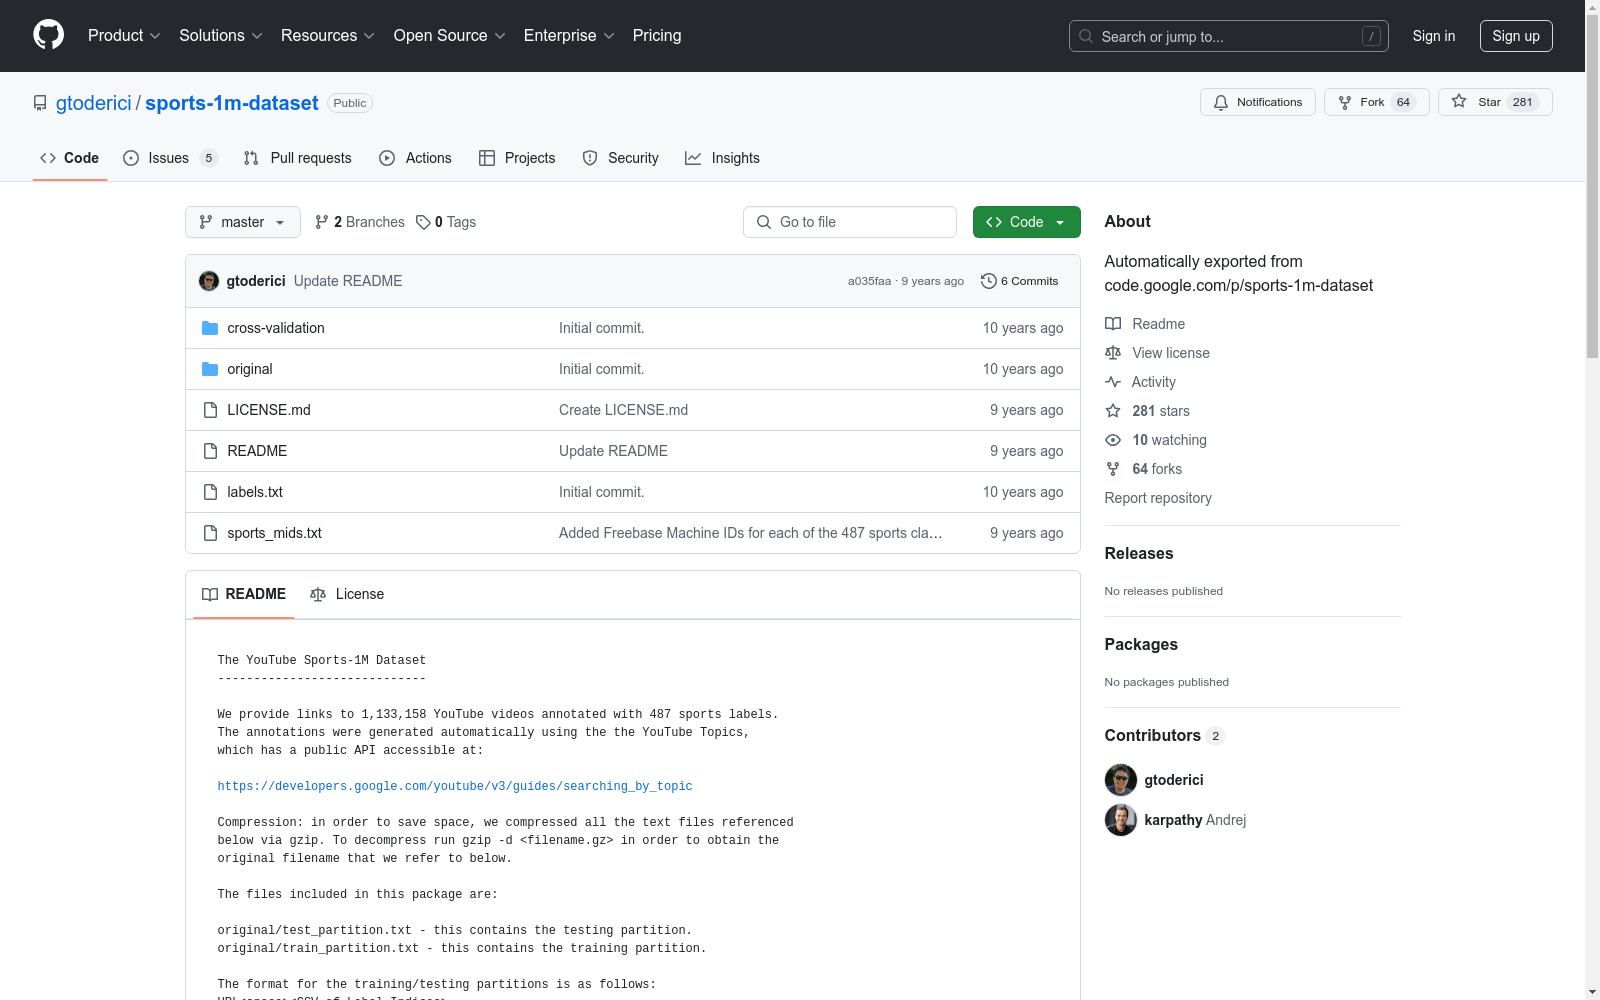The height and width of the screenshot is (1000, 1600).
Task: Click gtoderici contributor avatar
Action: pyautogui.click(x=1121, y=780)
